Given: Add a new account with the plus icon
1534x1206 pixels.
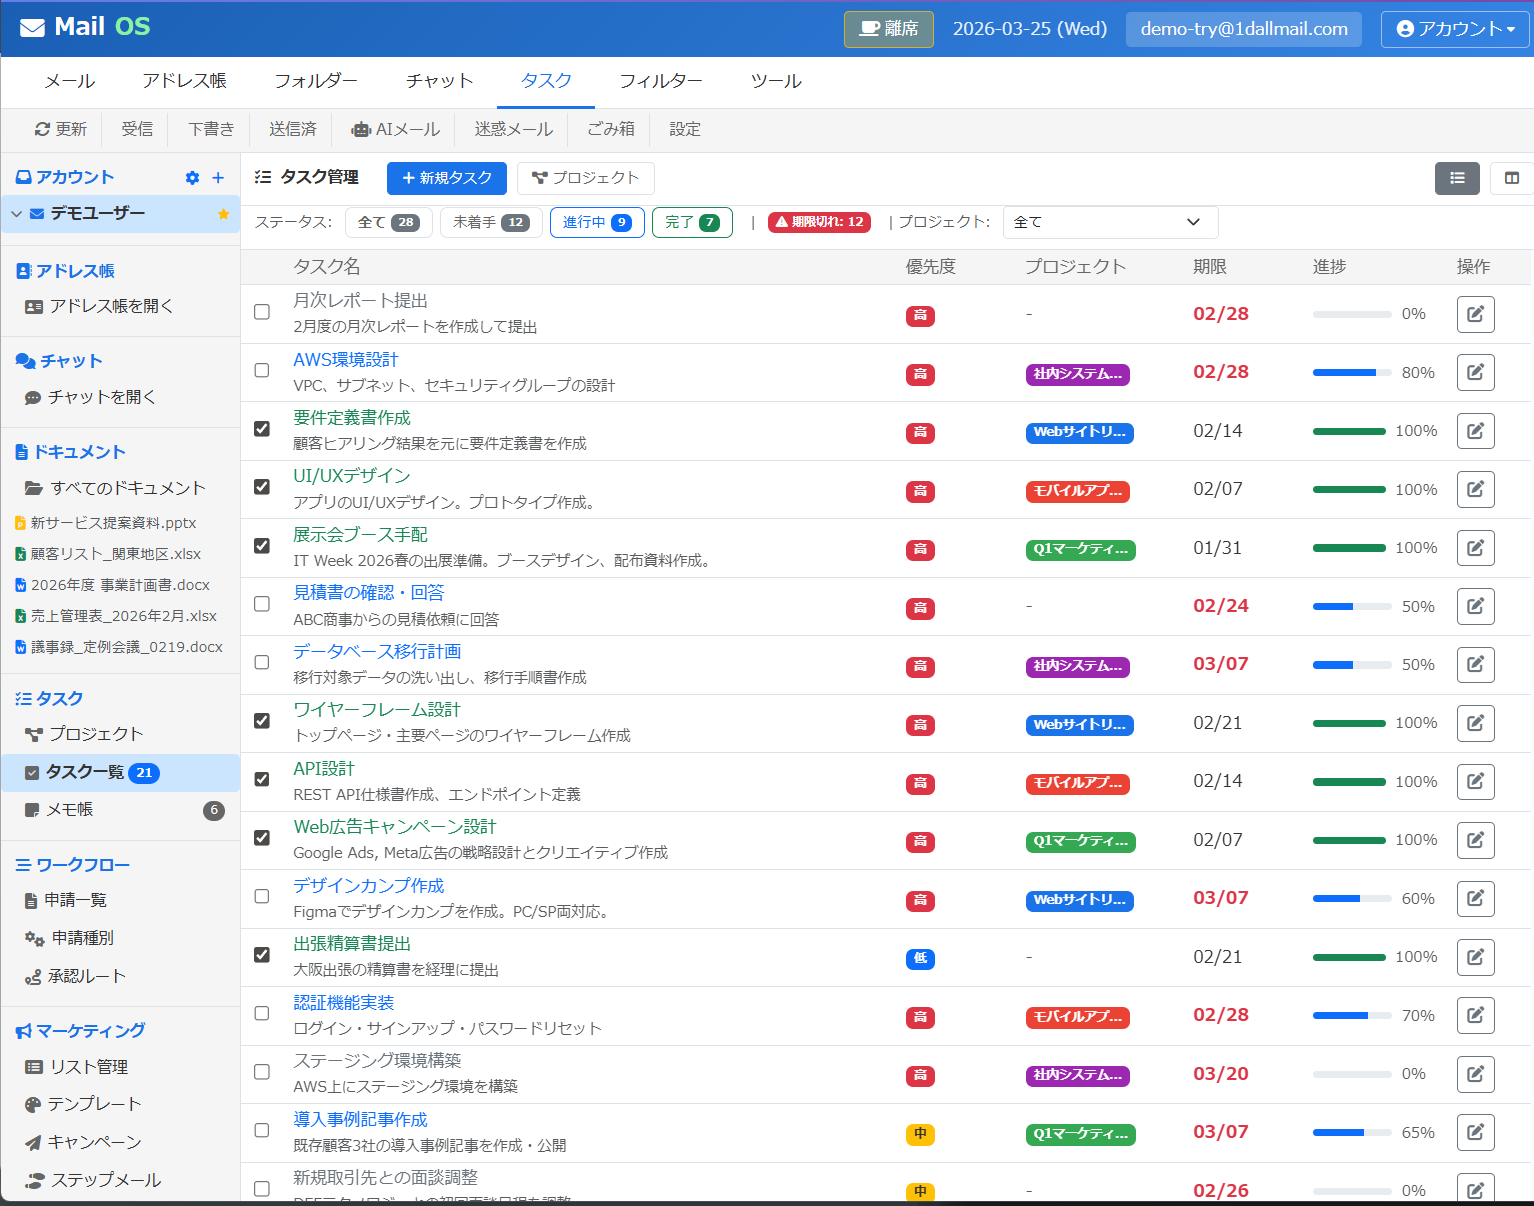Looking at the screenshot, I should tap(216, 177).
